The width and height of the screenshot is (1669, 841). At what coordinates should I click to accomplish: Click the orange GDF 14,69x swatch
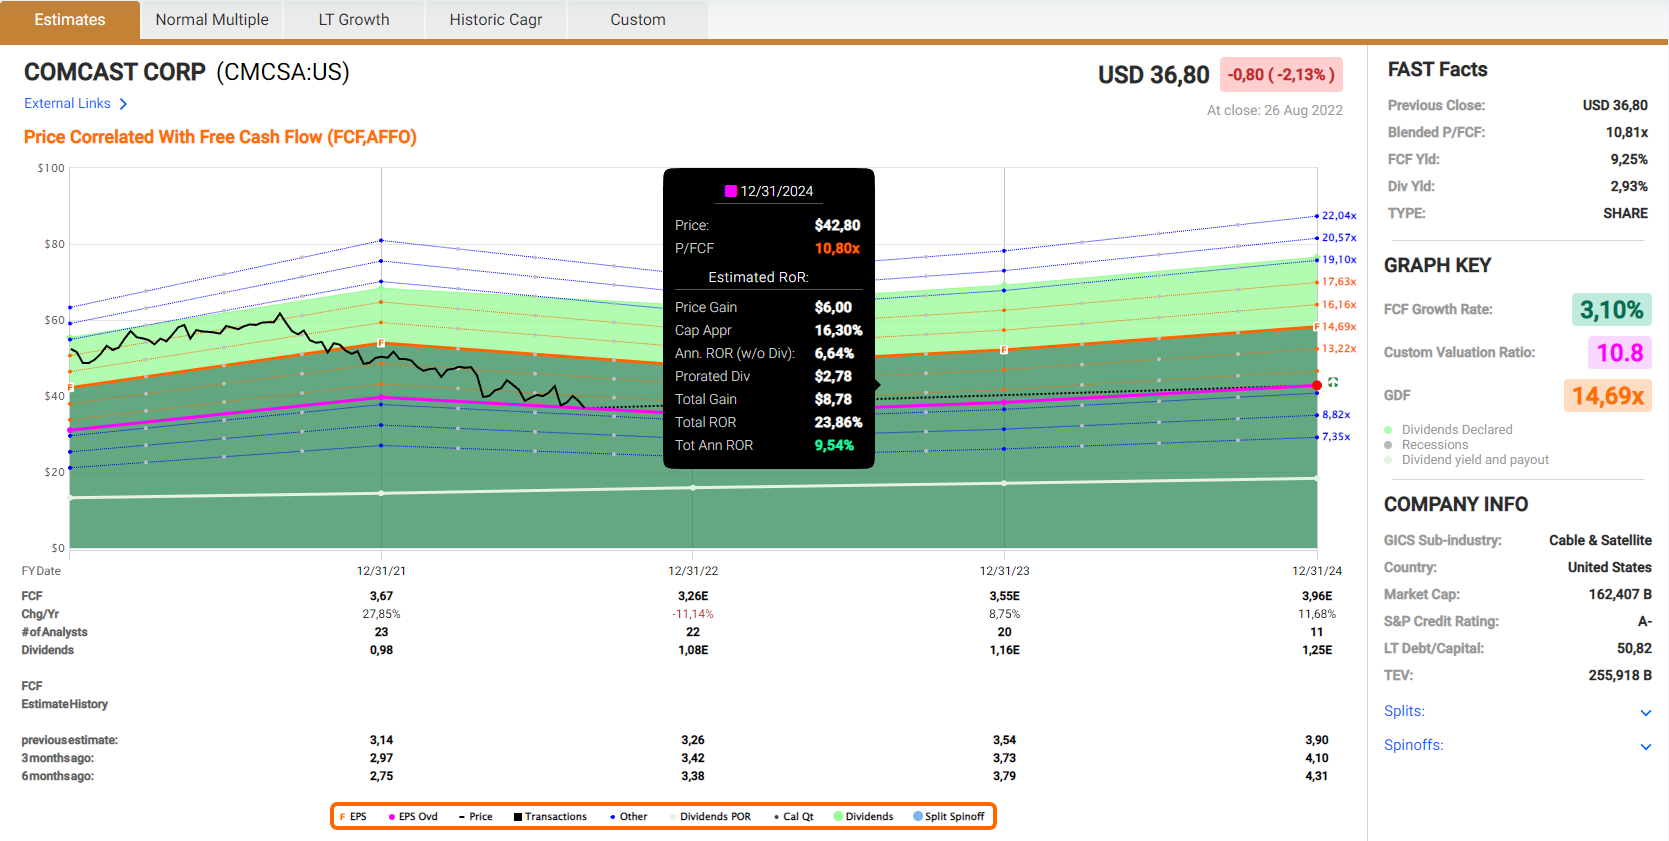tap(1607, 396)
